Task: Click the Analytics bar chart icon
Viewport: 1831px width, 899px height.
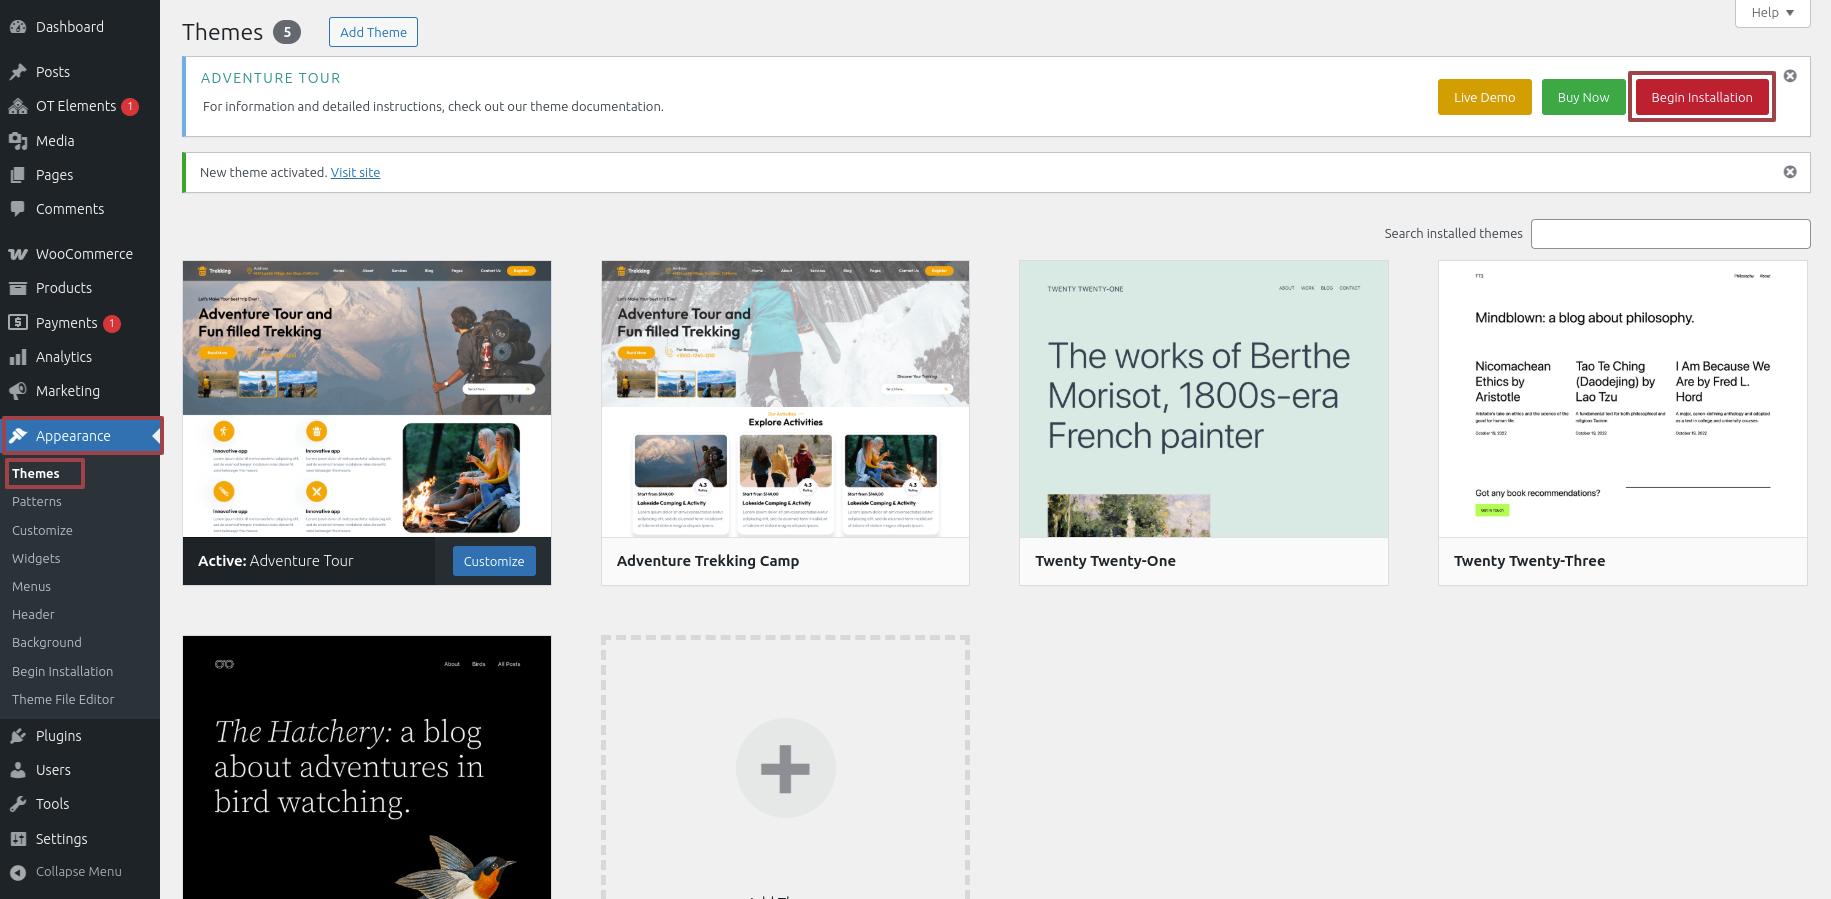Action: (18, 357)
